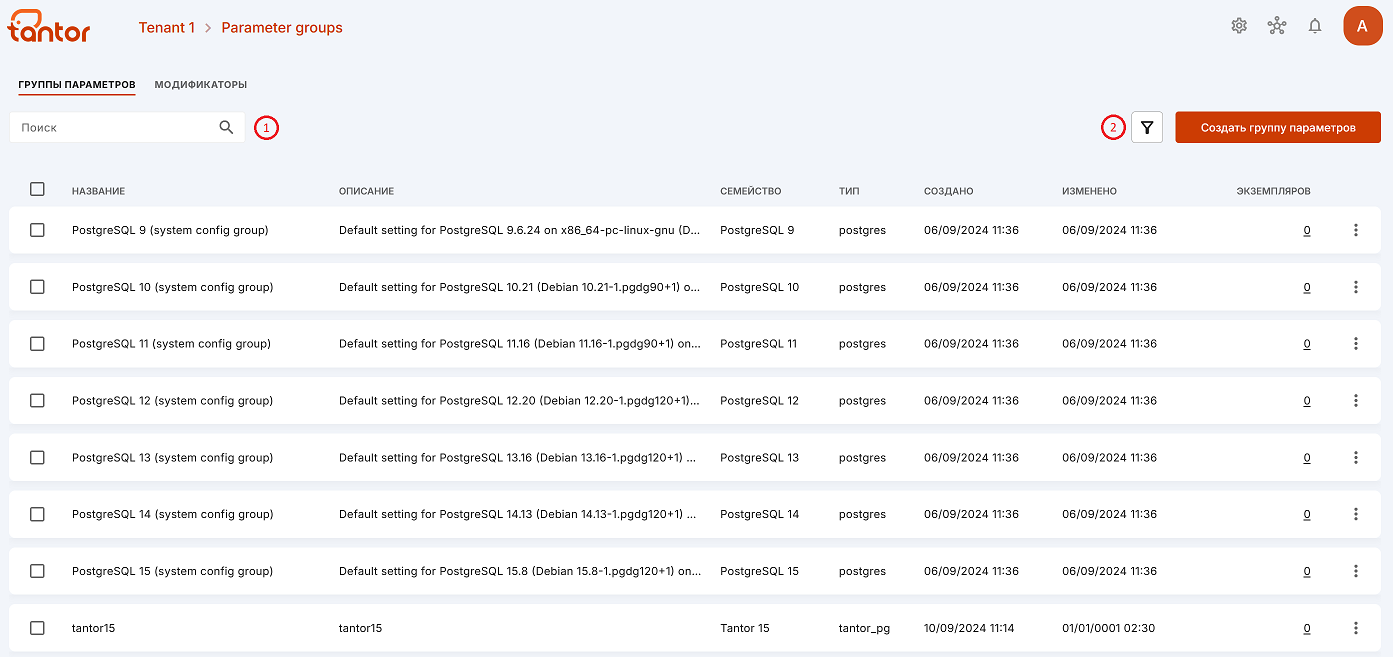Open actions menu for PostgreSQL 13 row
The image size is (1393, 657).
(x=1356, y=458)
